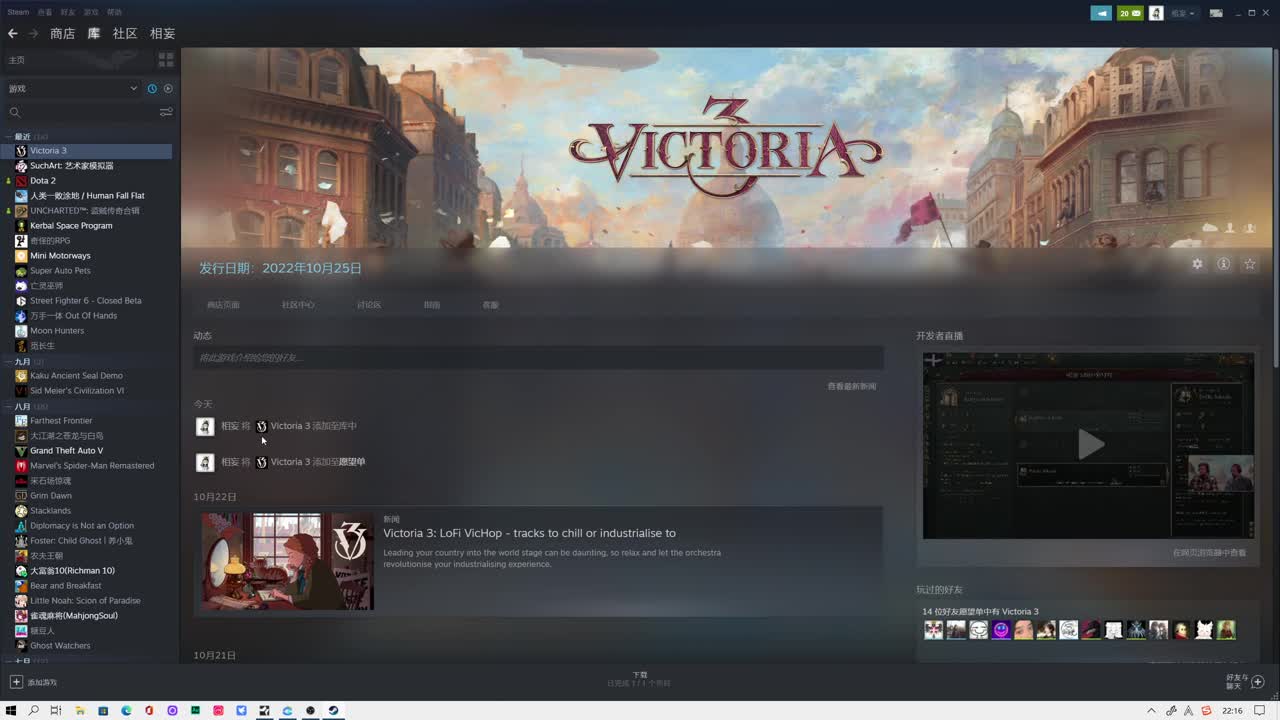Show game info circle icon
The image size is (1280, 720).
pyautogui.click(x=1223, y=264)
